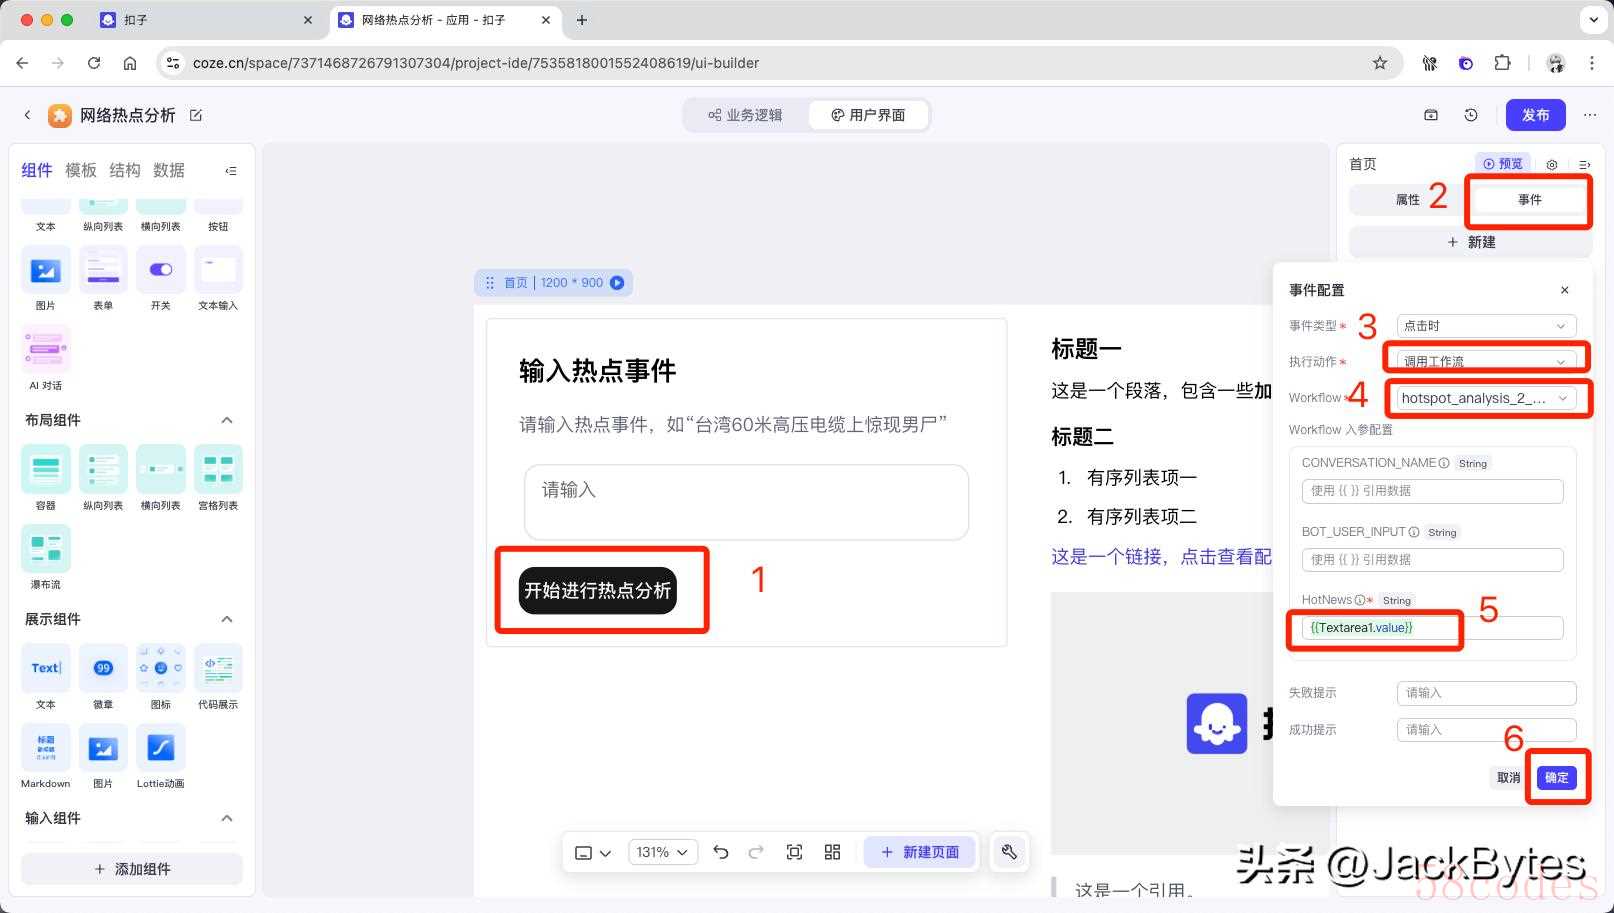Open the 131% zoom level dropdown
The width and height of the screenshot is (1614, 913).
pos(662,852)
